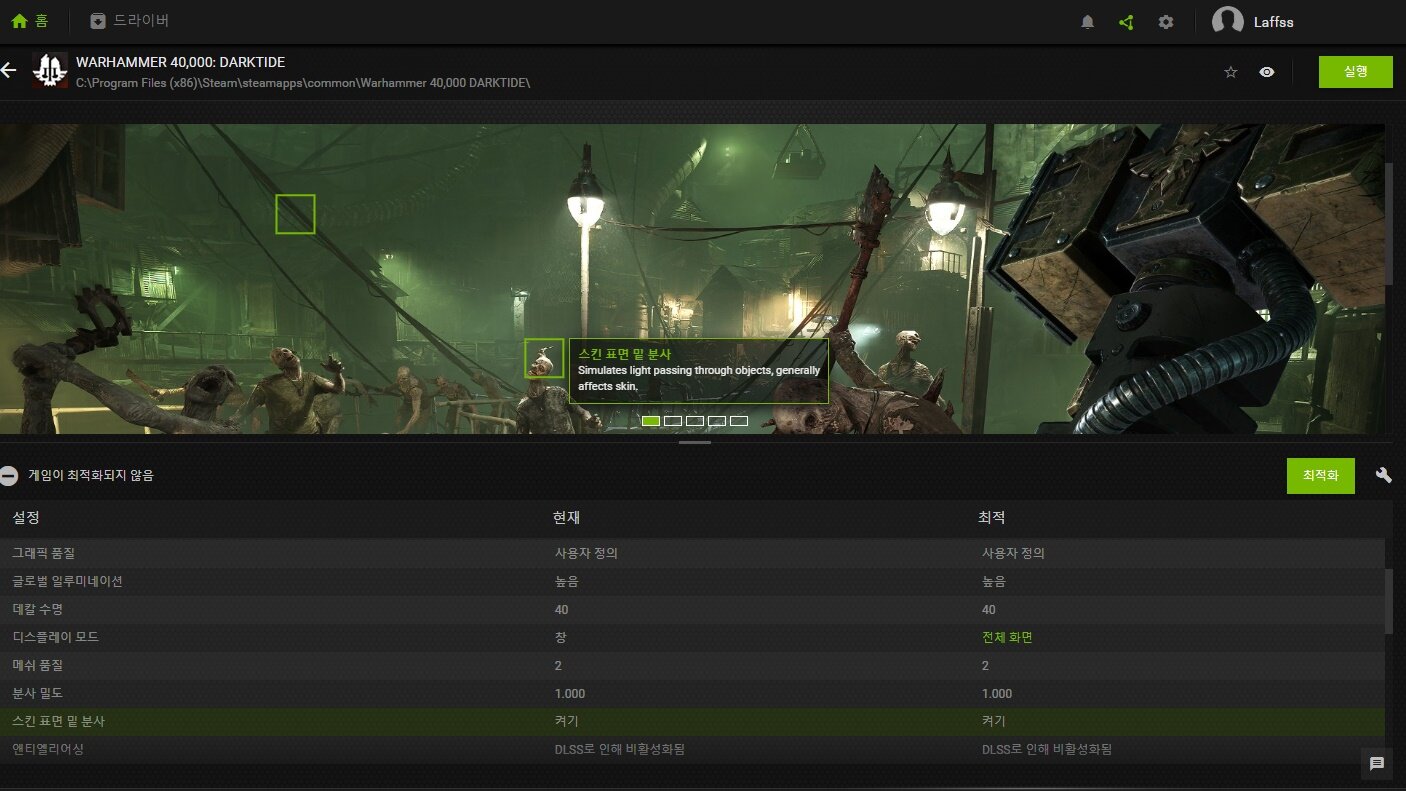Click the Darktide game logo icon
This screenshot has width=1406, height=791.
[x=50, y=71]
